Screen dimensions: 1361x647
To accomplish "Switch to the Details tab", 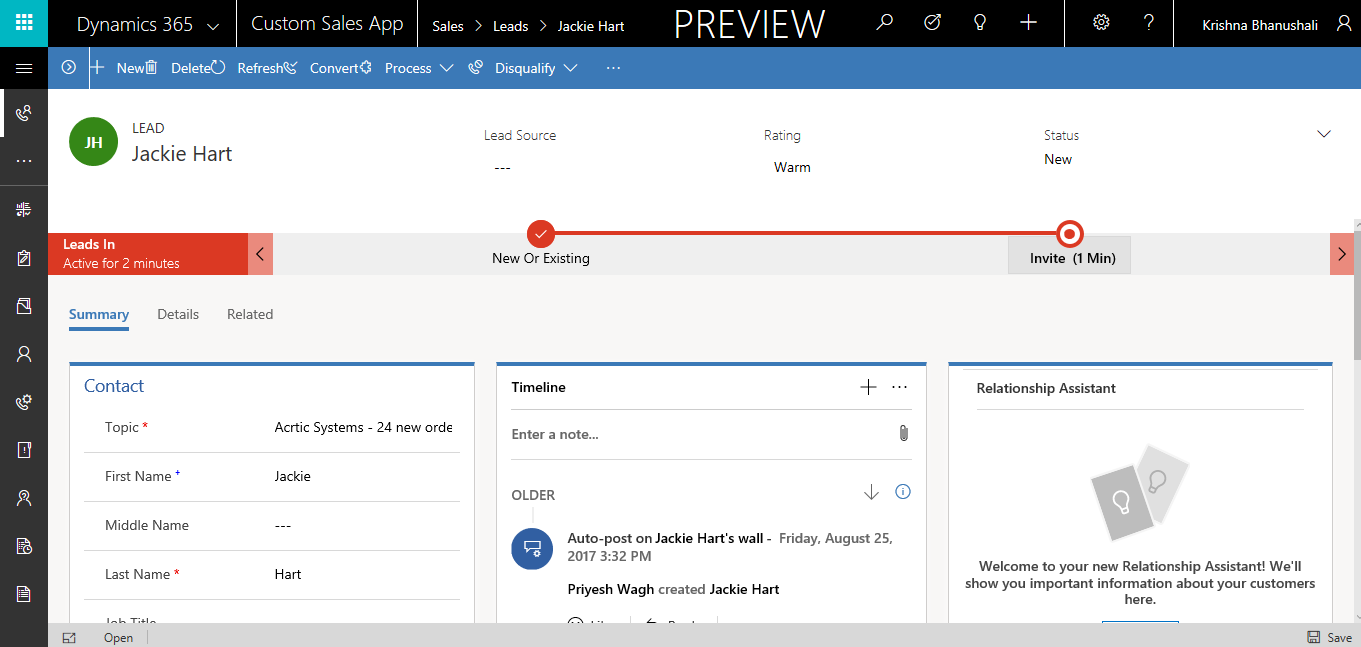I will [178, 314].
